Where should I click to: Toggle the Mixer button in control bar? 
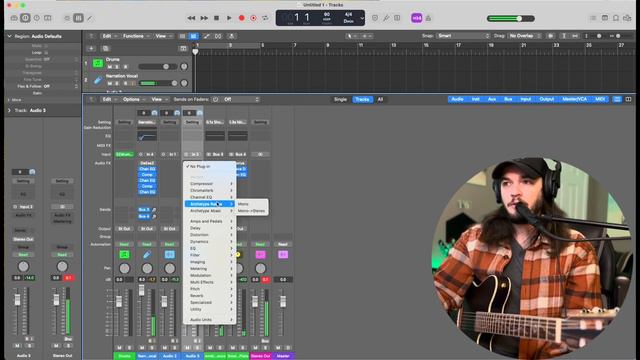[x=78, y=18]
